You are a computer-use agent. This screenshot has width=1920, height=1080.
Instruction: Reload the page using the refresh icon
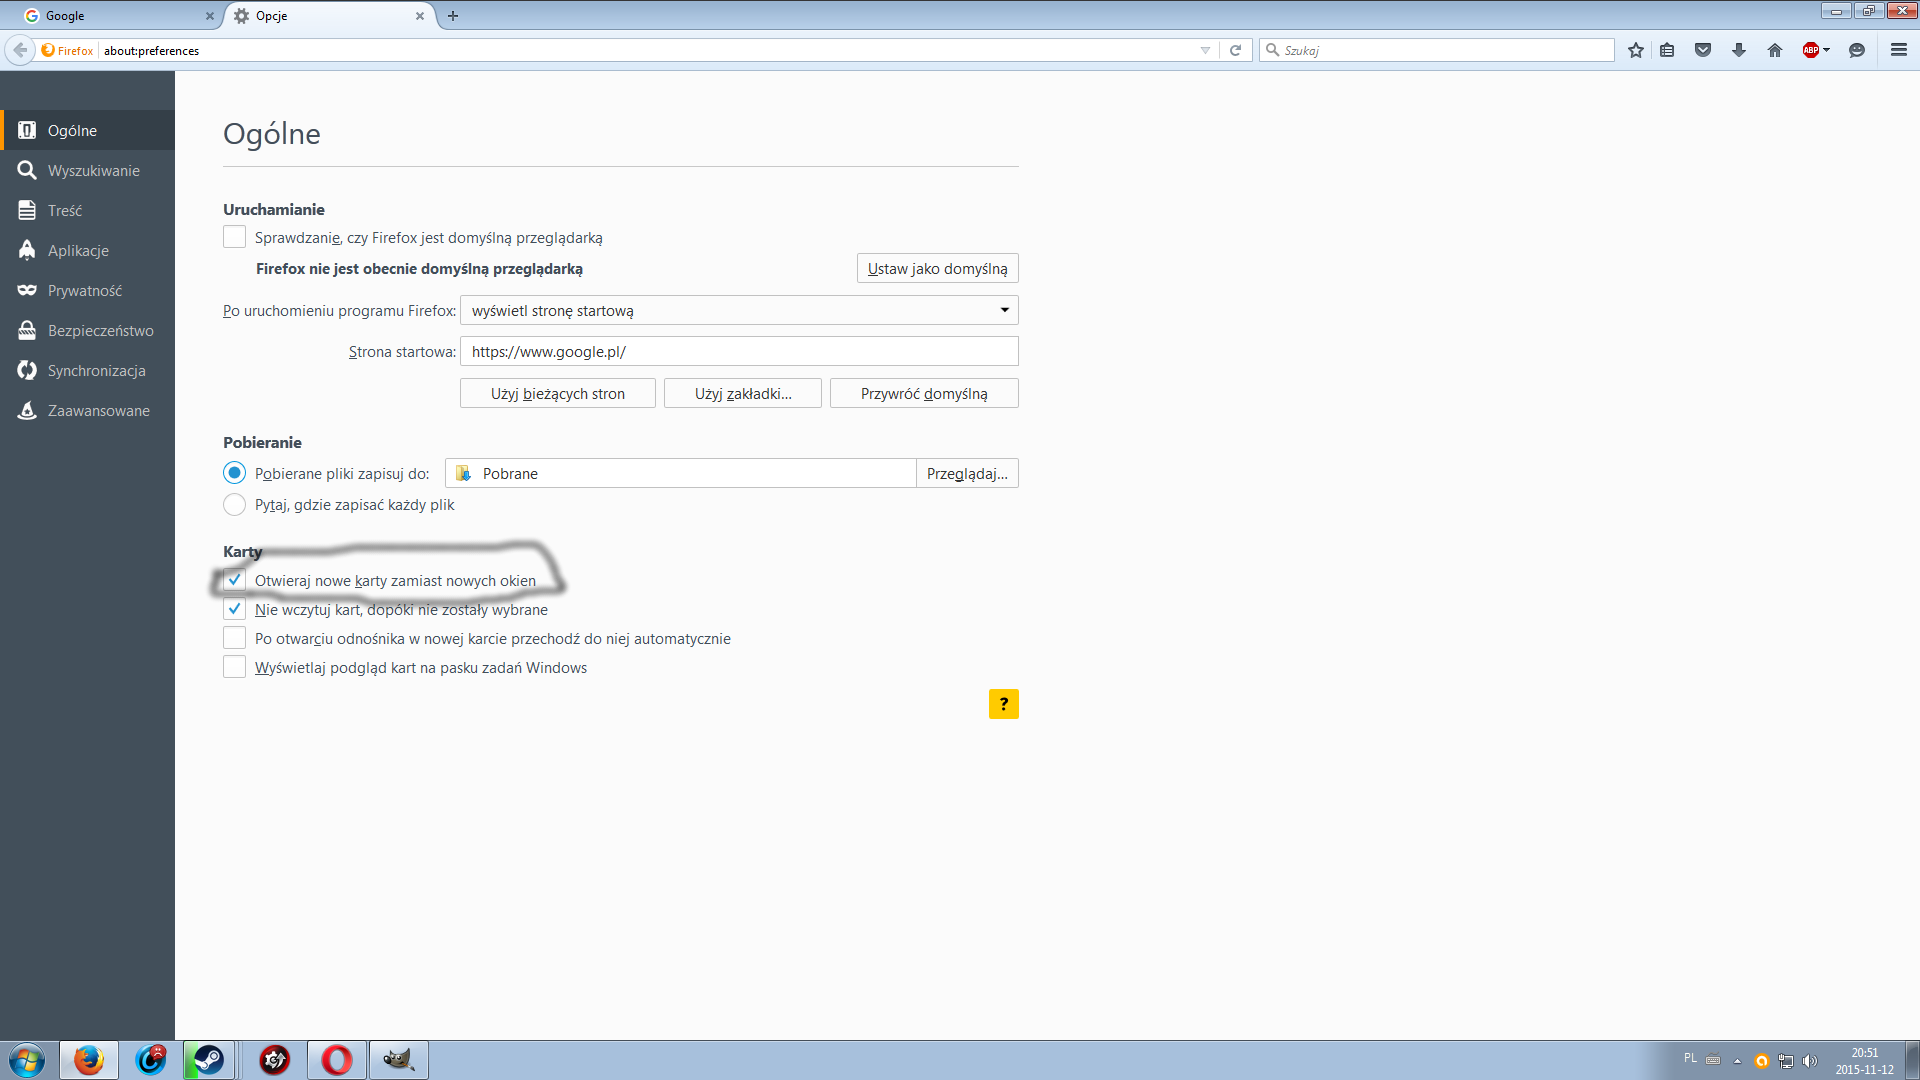tap(1236, 50)
